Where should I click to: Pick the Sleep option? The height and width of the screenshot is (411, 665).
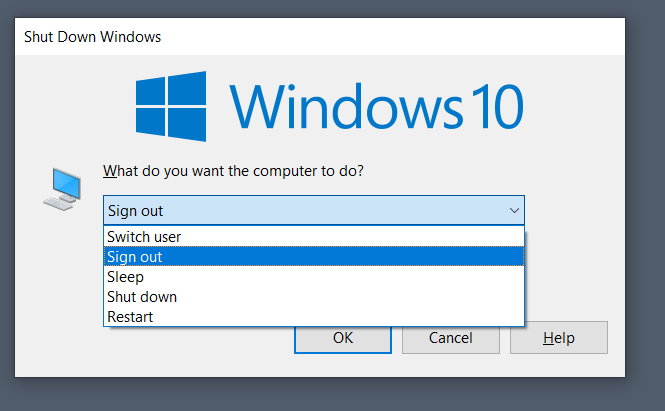(314, 277)
